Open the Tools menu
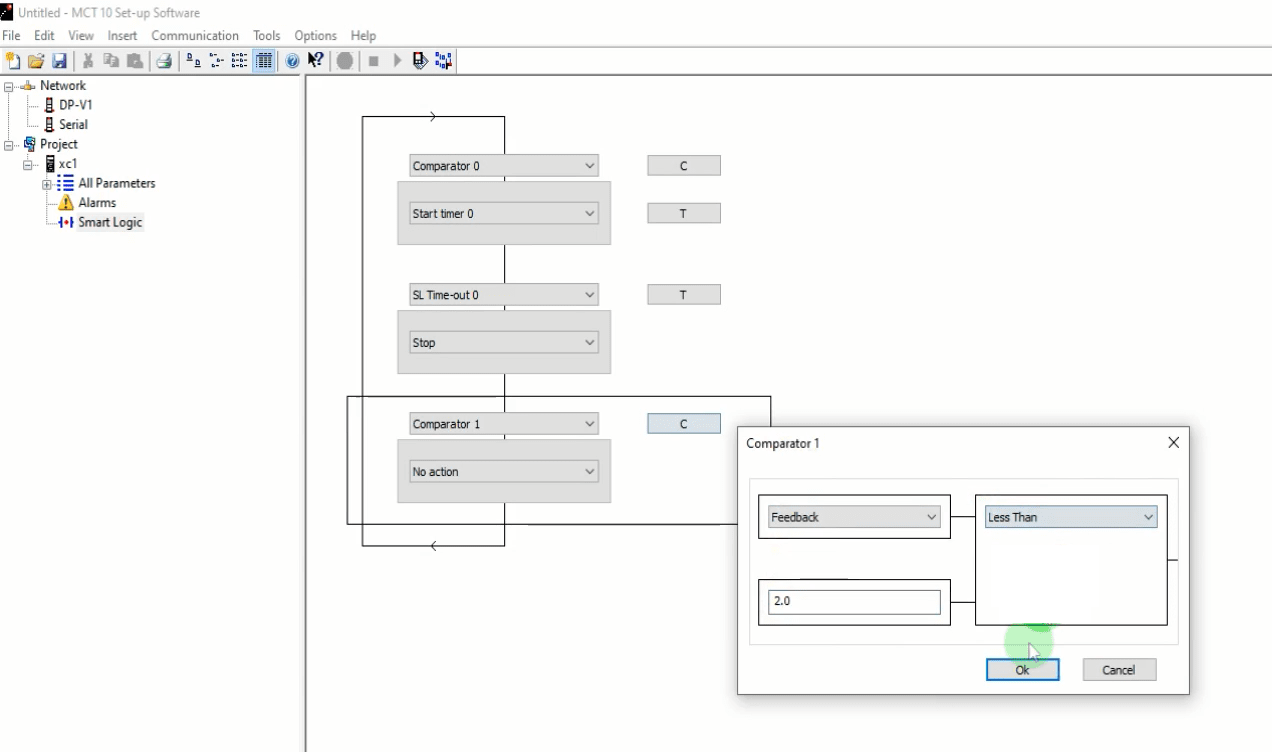 pos(267,36)
